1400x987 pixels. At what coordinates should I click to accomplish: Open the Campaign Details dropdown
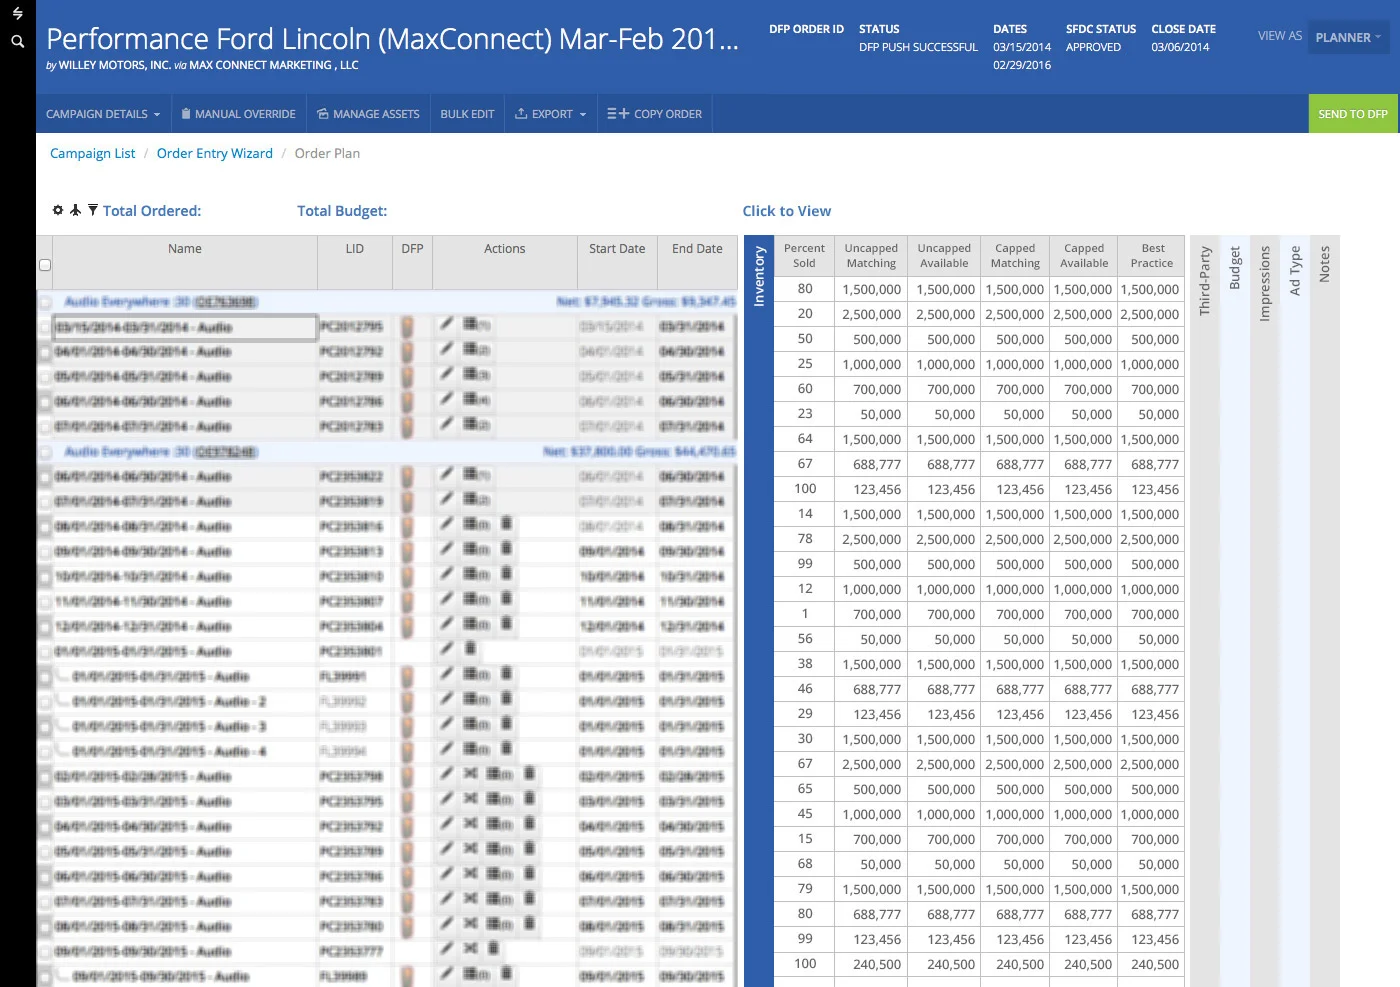tap(103, 114)
